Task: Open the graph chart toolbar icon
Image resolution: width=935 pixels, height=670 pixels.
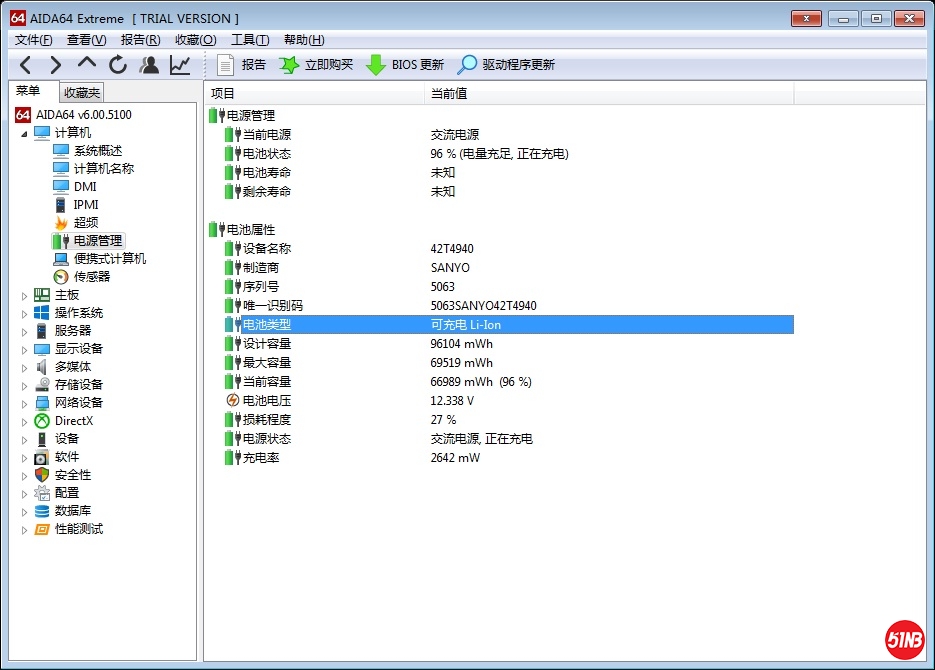Action: click(180, 65)
